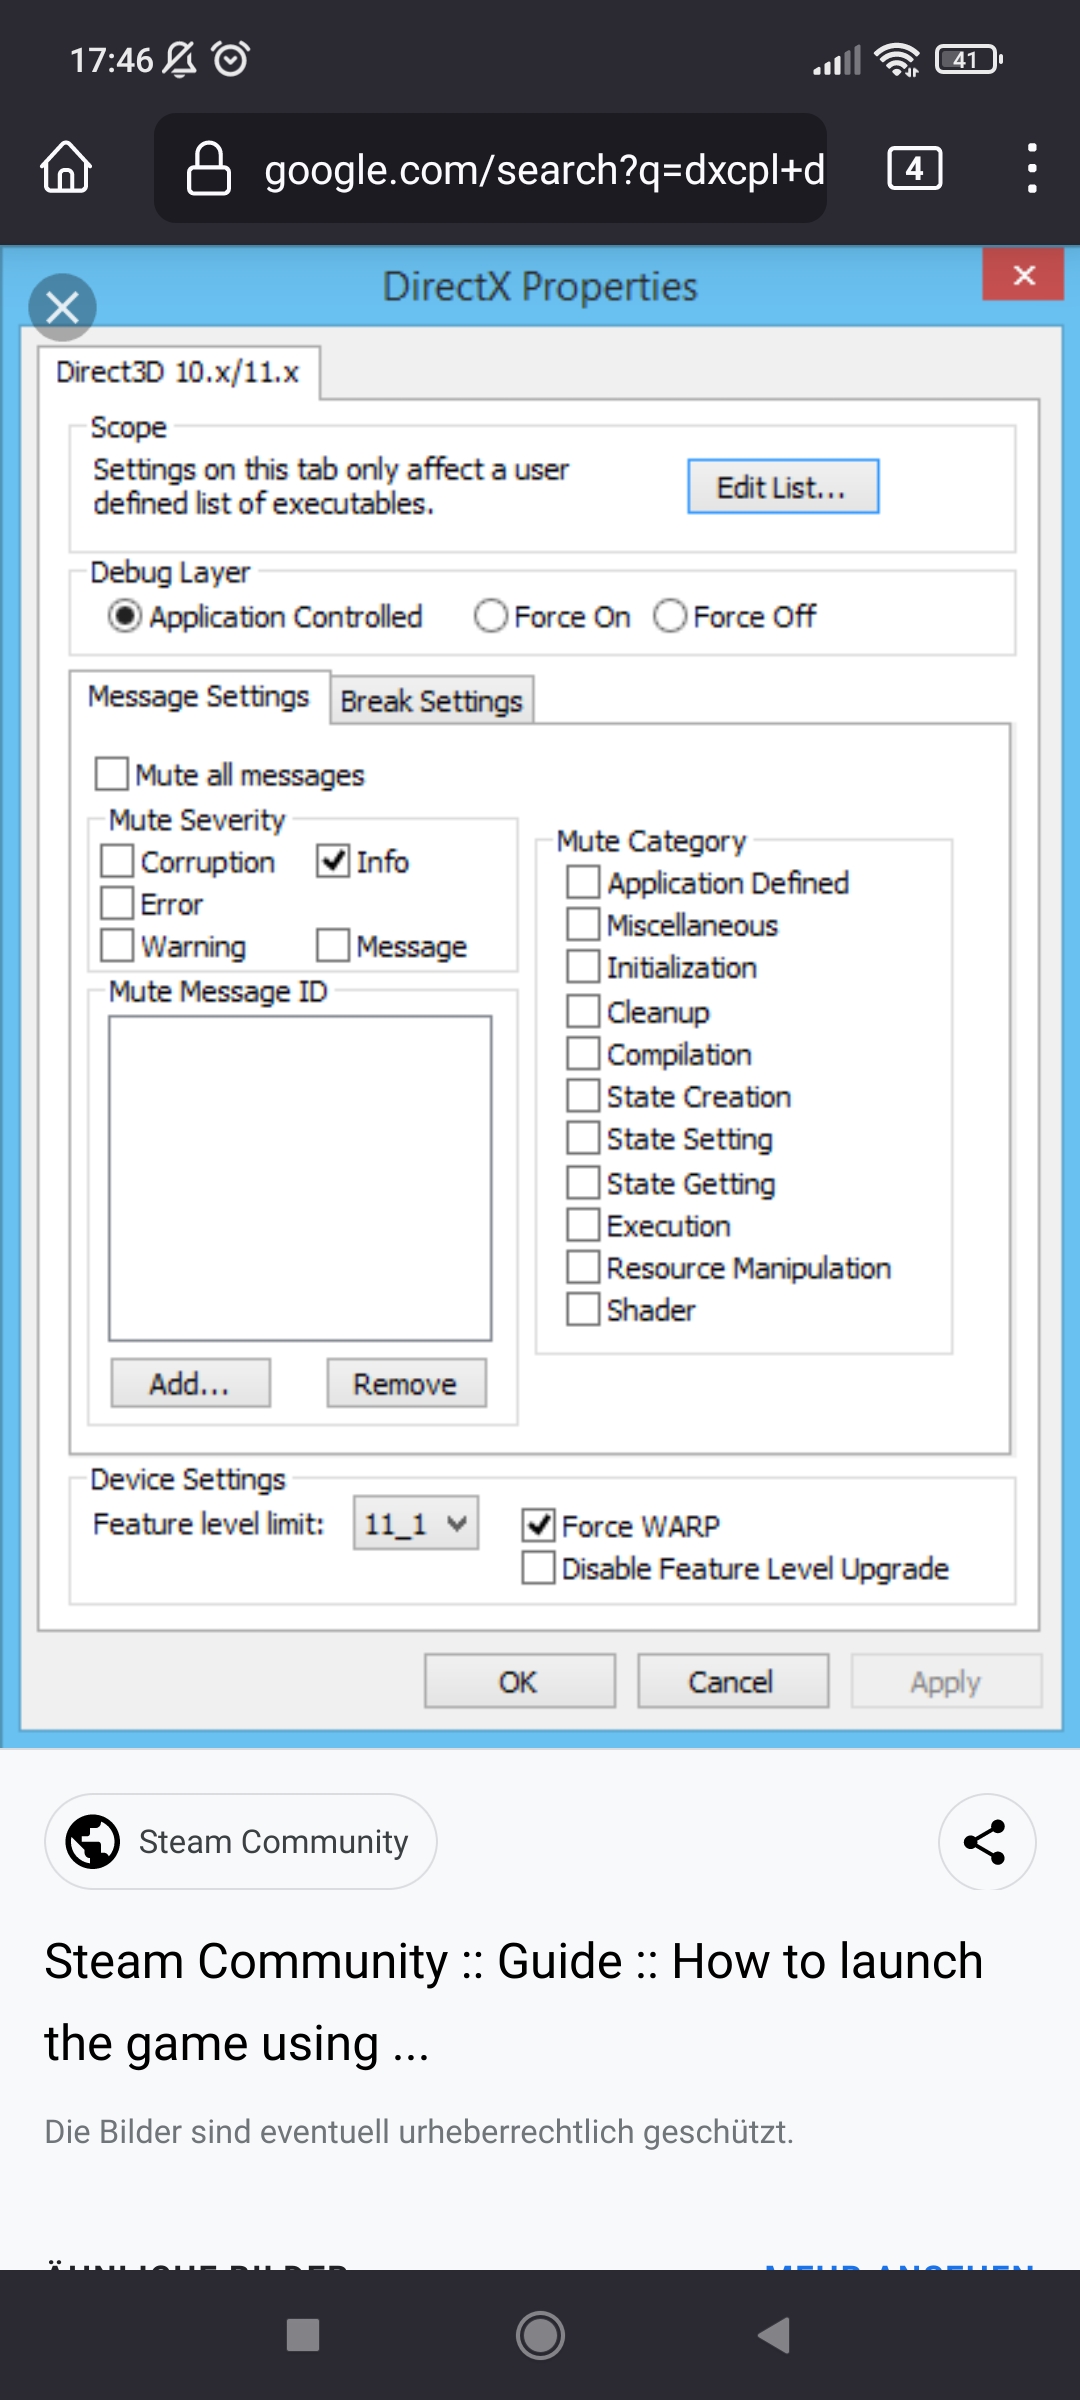Image resolution: width=1080 pixels, height=2400 pixels.
Task: Switch to the Message Settings tab
Action: pyautogui.click(x=199, y=696)
